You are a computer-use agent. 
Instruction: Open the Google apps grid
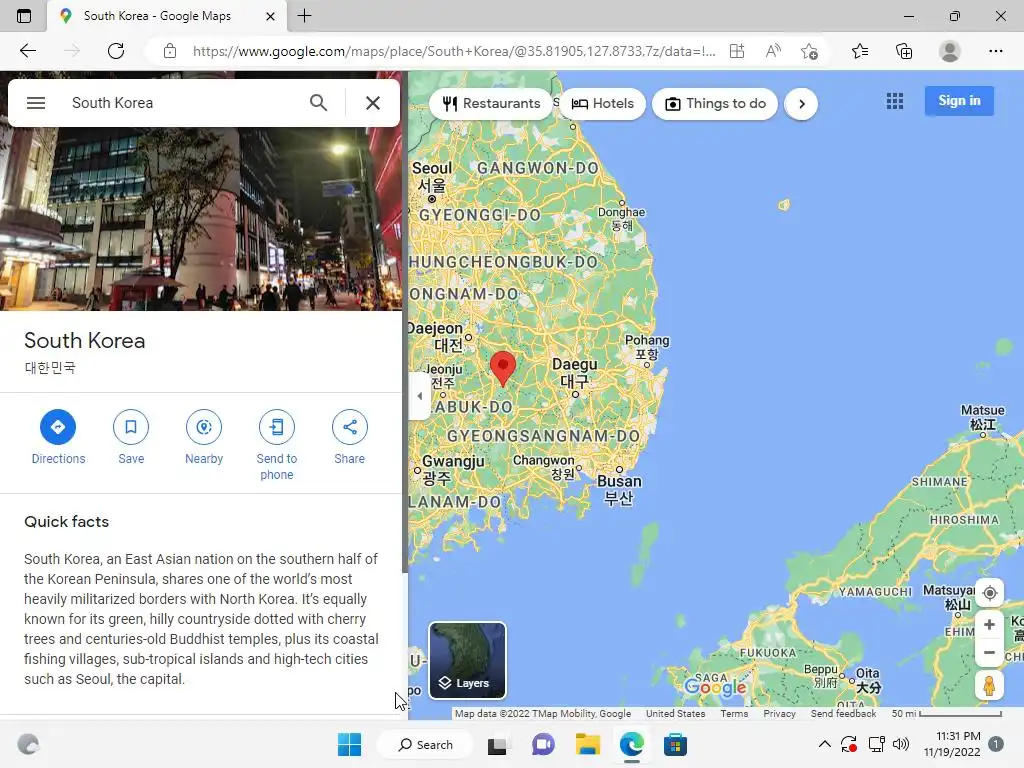pyautogui.click(x=895, y=101)
